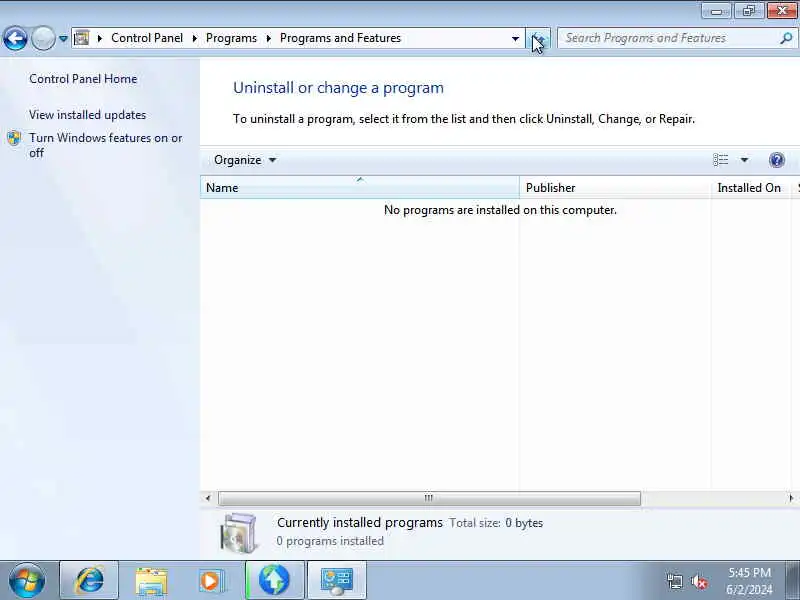Click 'No programs are installed on this computer.' text
Viewport: 800px width, 600px height.
[500, 210]
